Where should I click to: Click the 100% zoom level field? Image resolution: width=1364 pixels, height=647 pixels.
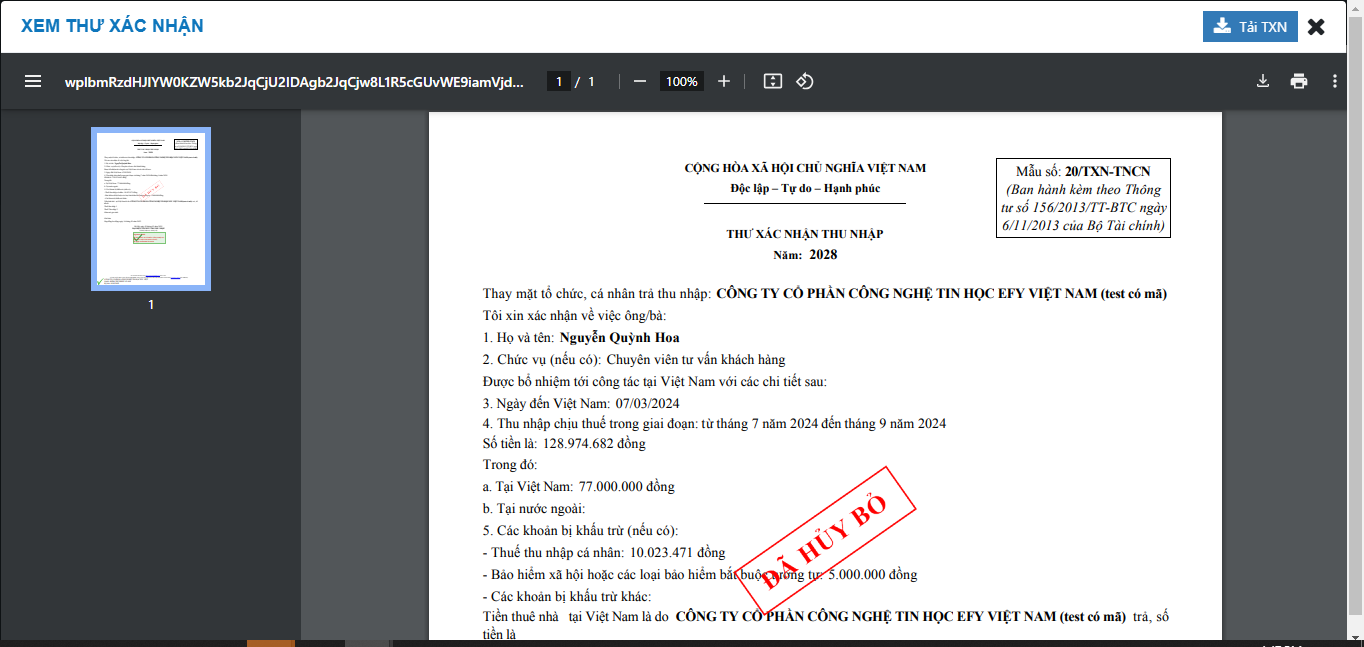click(681, 81)
